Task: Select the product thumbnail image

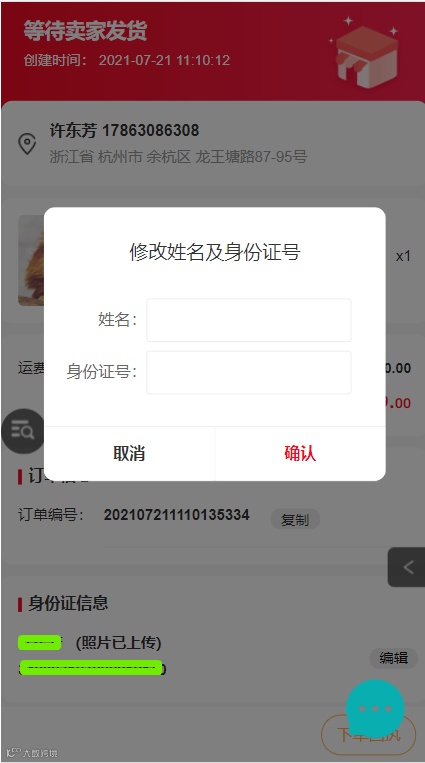Action: pos(31,260)
